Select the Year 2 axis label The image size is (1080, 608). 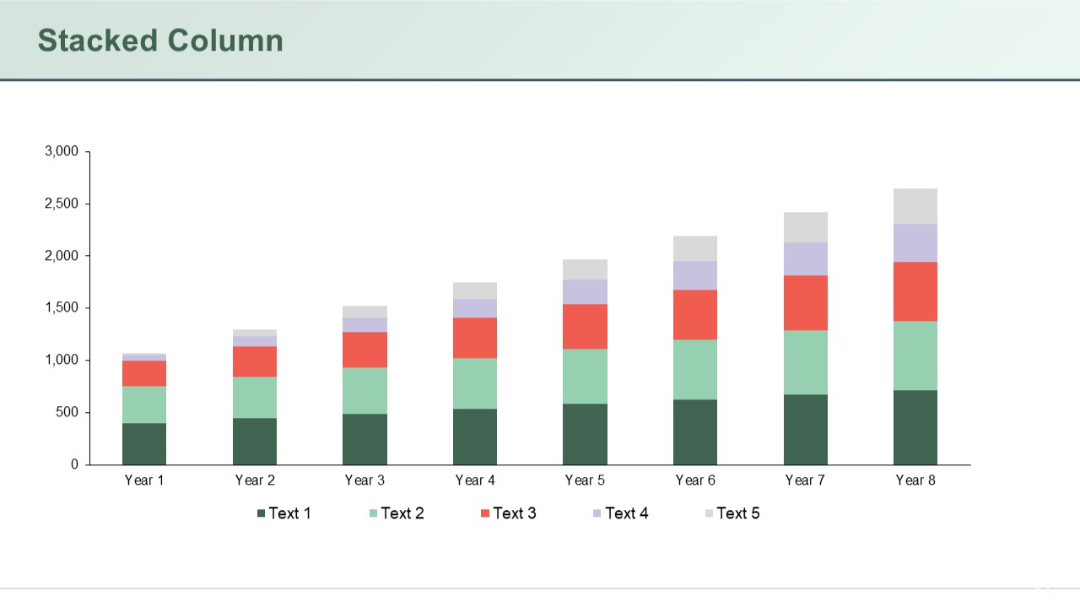coord(255,480)
